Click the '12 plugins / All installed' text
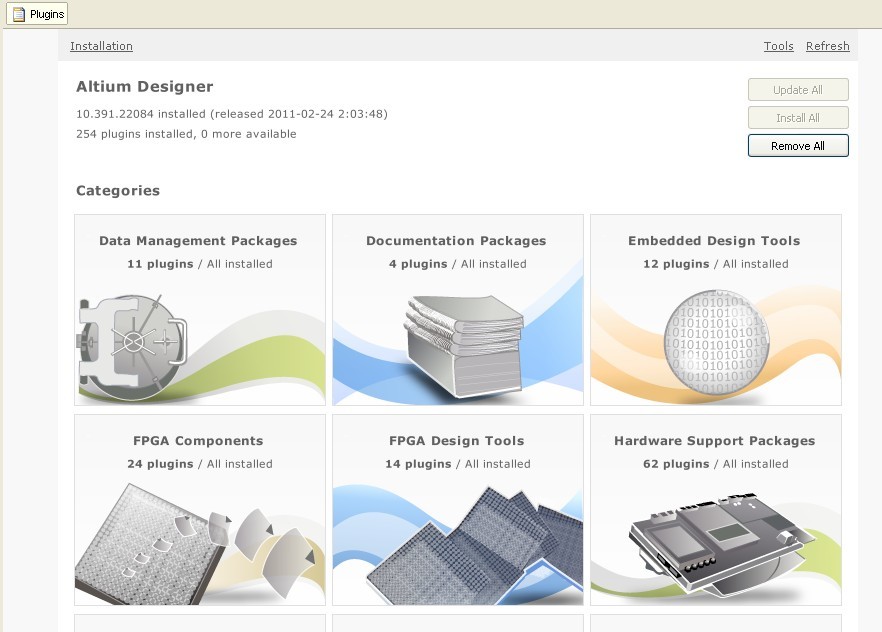 (x=716, y=264)
